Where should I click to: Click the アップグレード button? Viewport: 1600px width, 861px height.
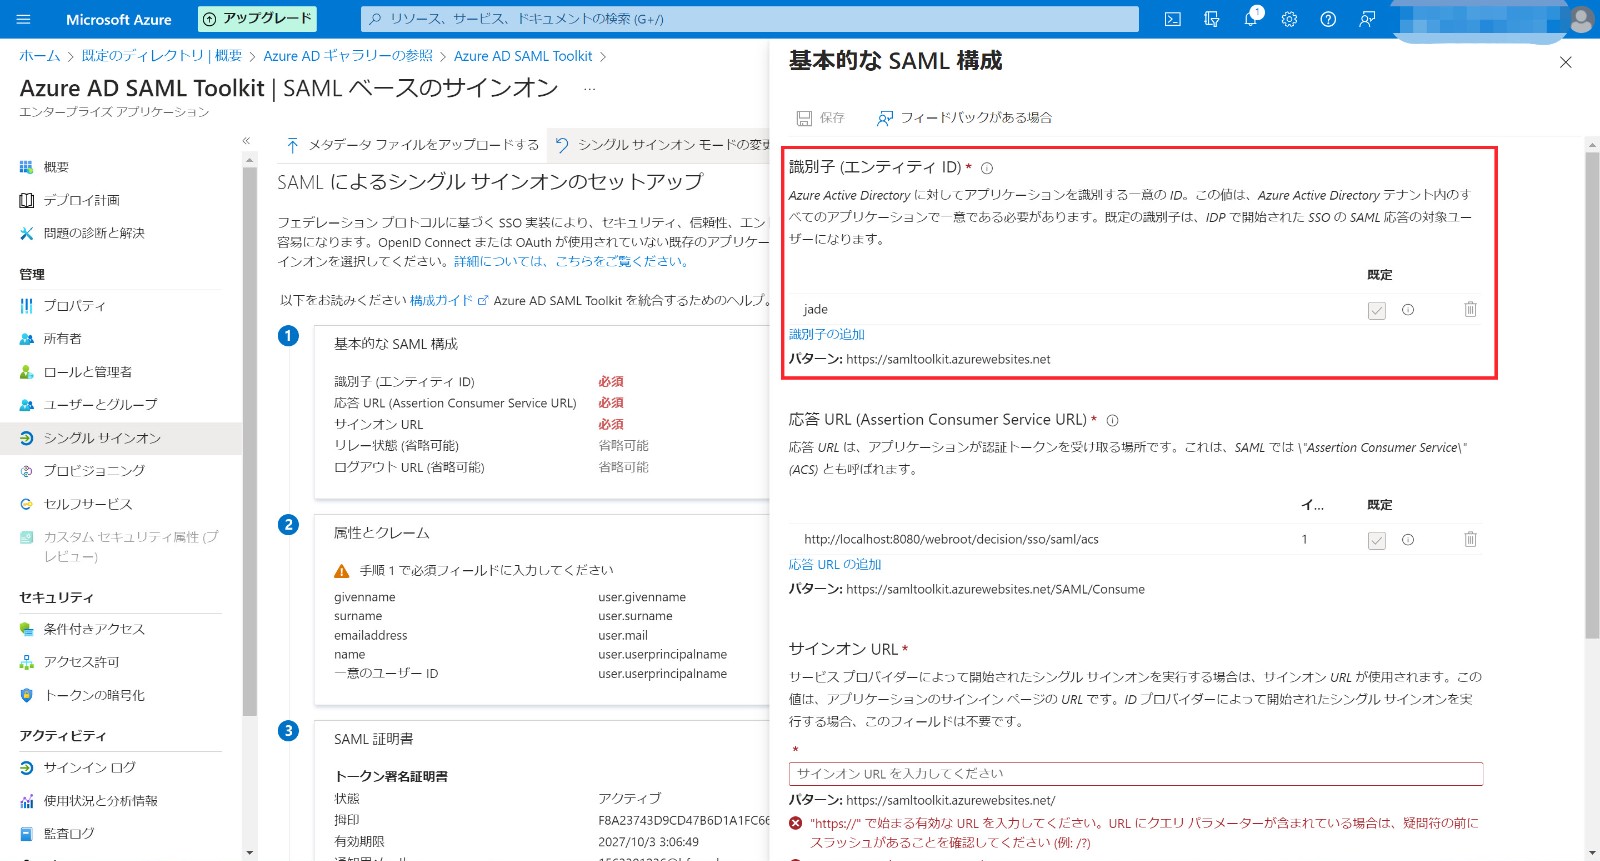click(x=257, y=19)
